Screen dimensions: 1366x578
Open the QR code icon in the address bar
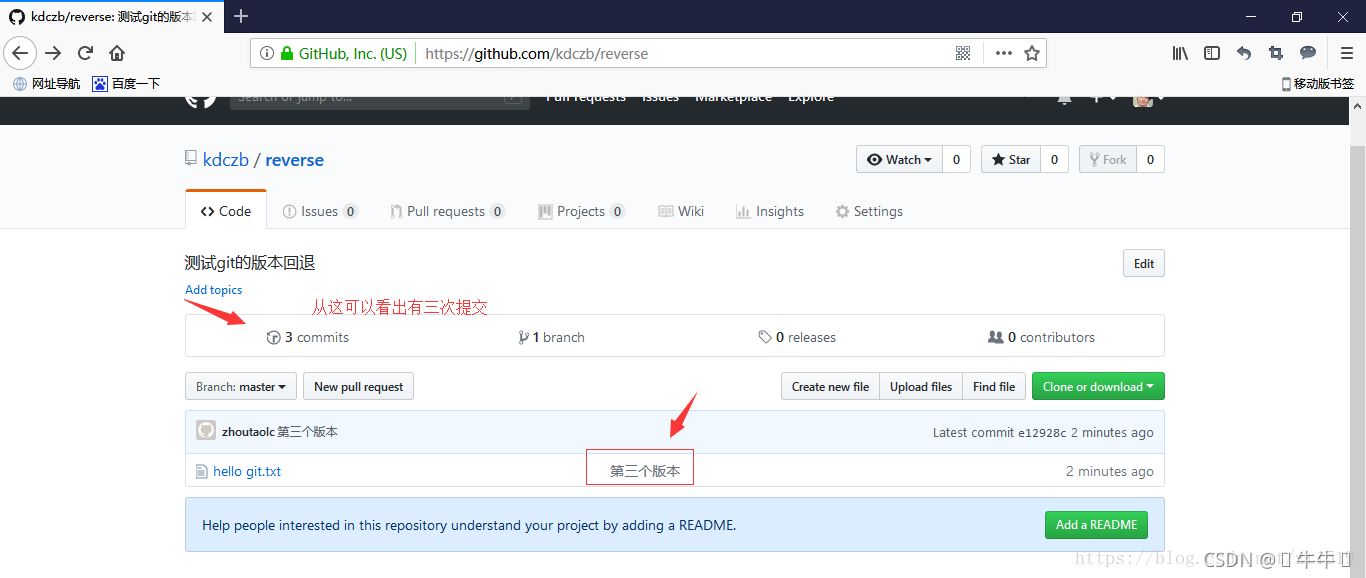963,54
